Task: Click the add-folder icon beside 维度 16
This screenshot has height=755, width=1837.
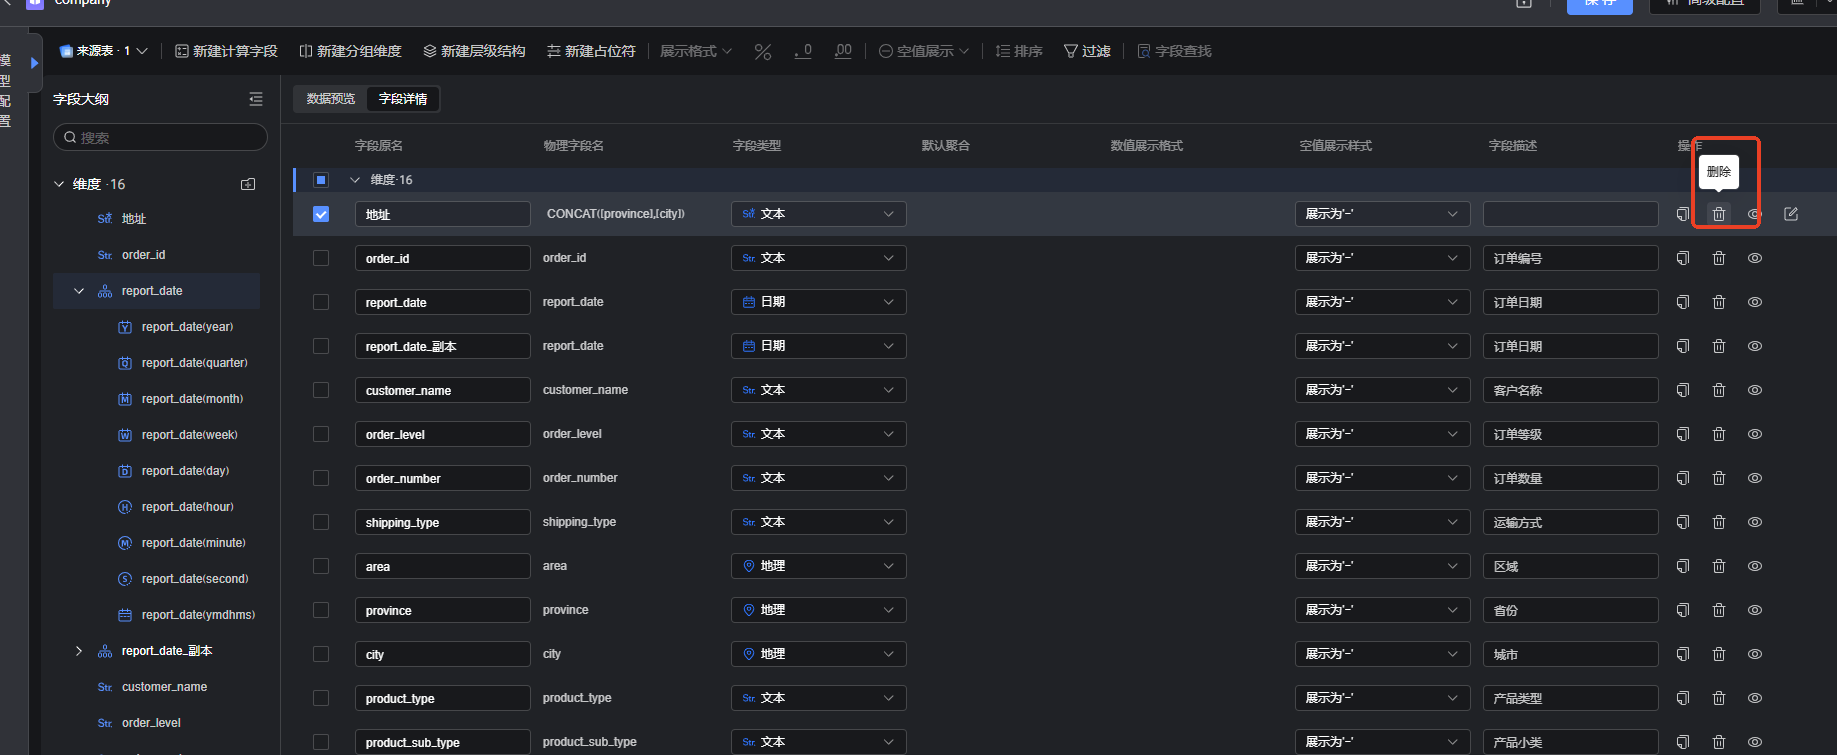Action: coord(248,184)
